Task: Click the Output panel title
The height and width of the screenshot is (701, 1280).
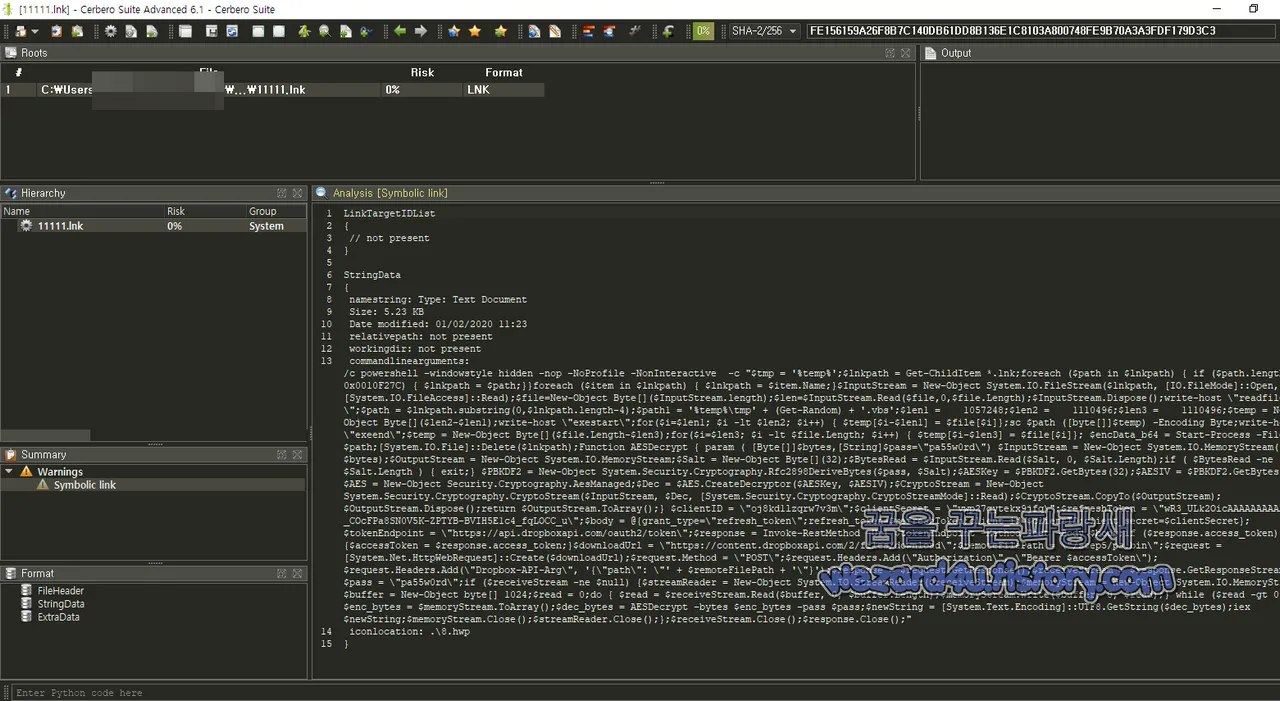Action: (956, 53)
